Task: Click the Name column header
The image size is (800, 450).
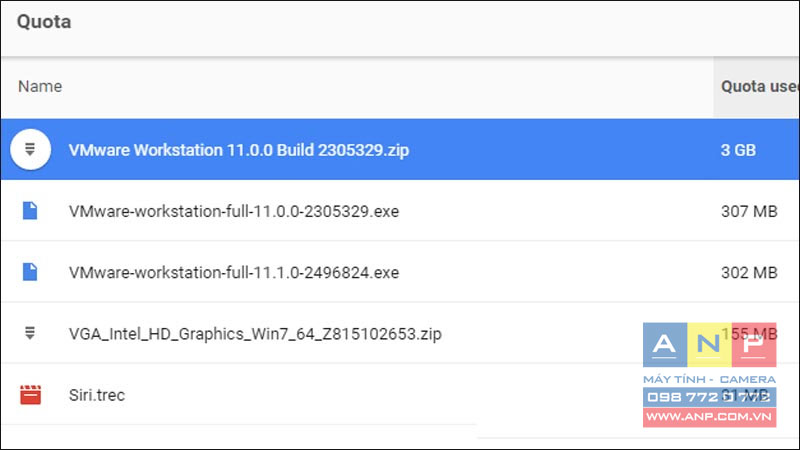Action: [x=40, y=86]
